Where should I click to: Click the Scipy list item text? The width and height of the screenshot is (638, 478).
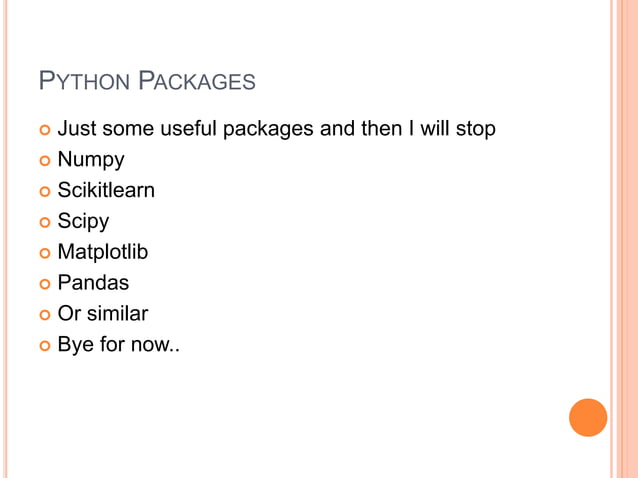click(83, 221)
